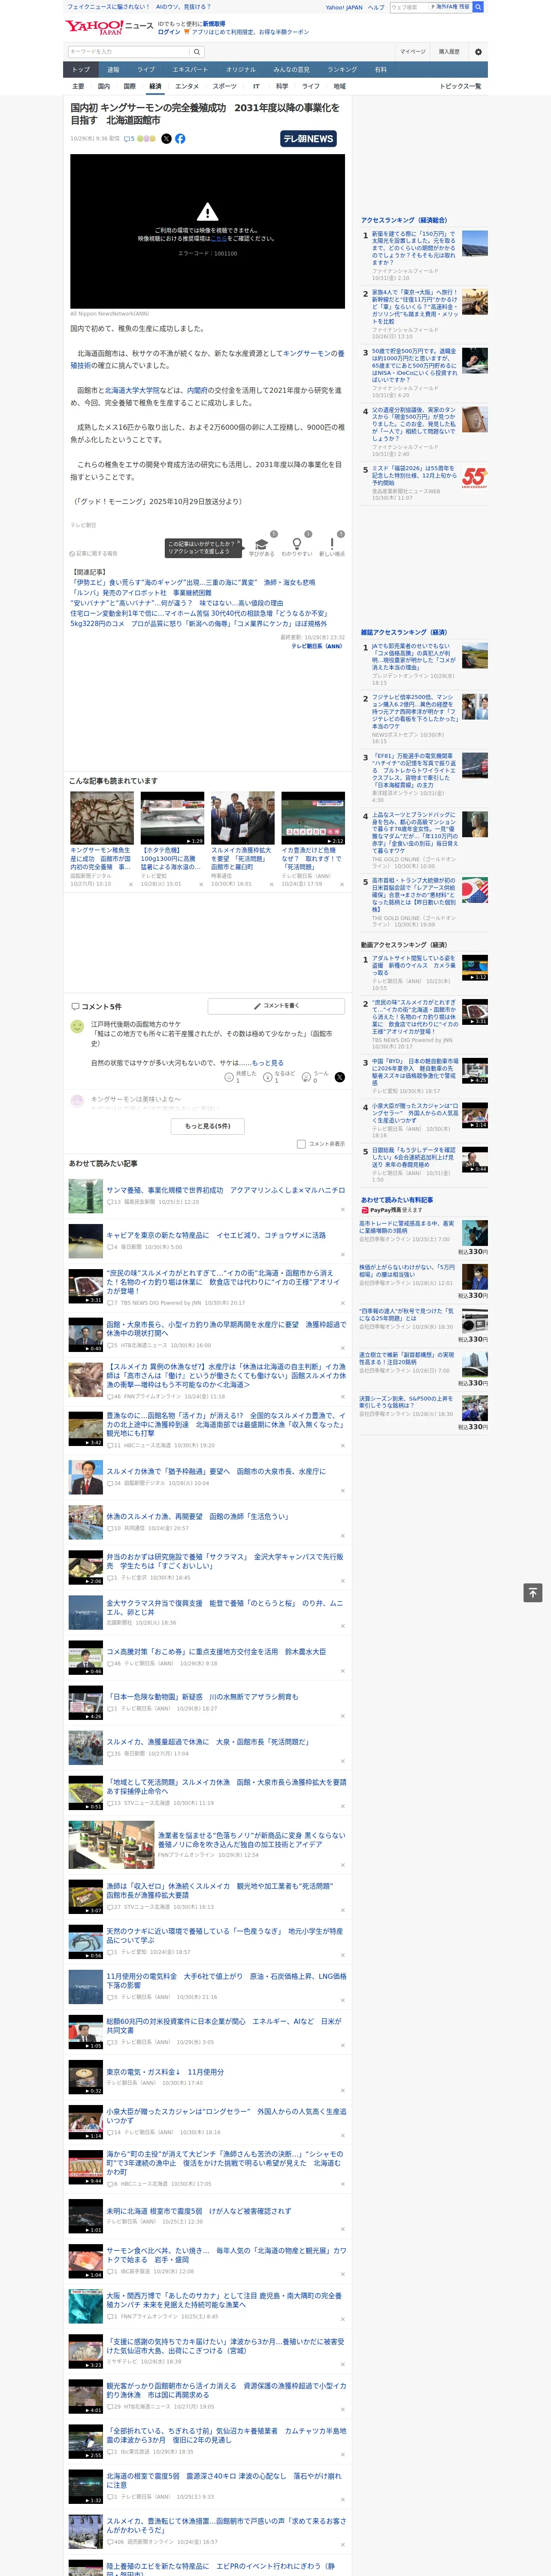Open the 有料 tab

coord(380,70)
